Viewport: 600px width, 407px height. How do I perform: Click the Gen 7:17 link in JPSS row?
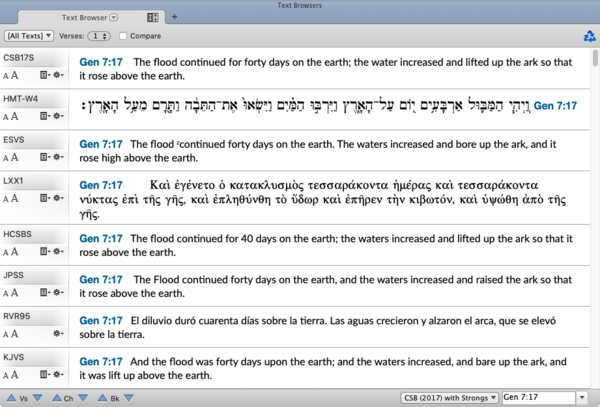coord(101,280)
